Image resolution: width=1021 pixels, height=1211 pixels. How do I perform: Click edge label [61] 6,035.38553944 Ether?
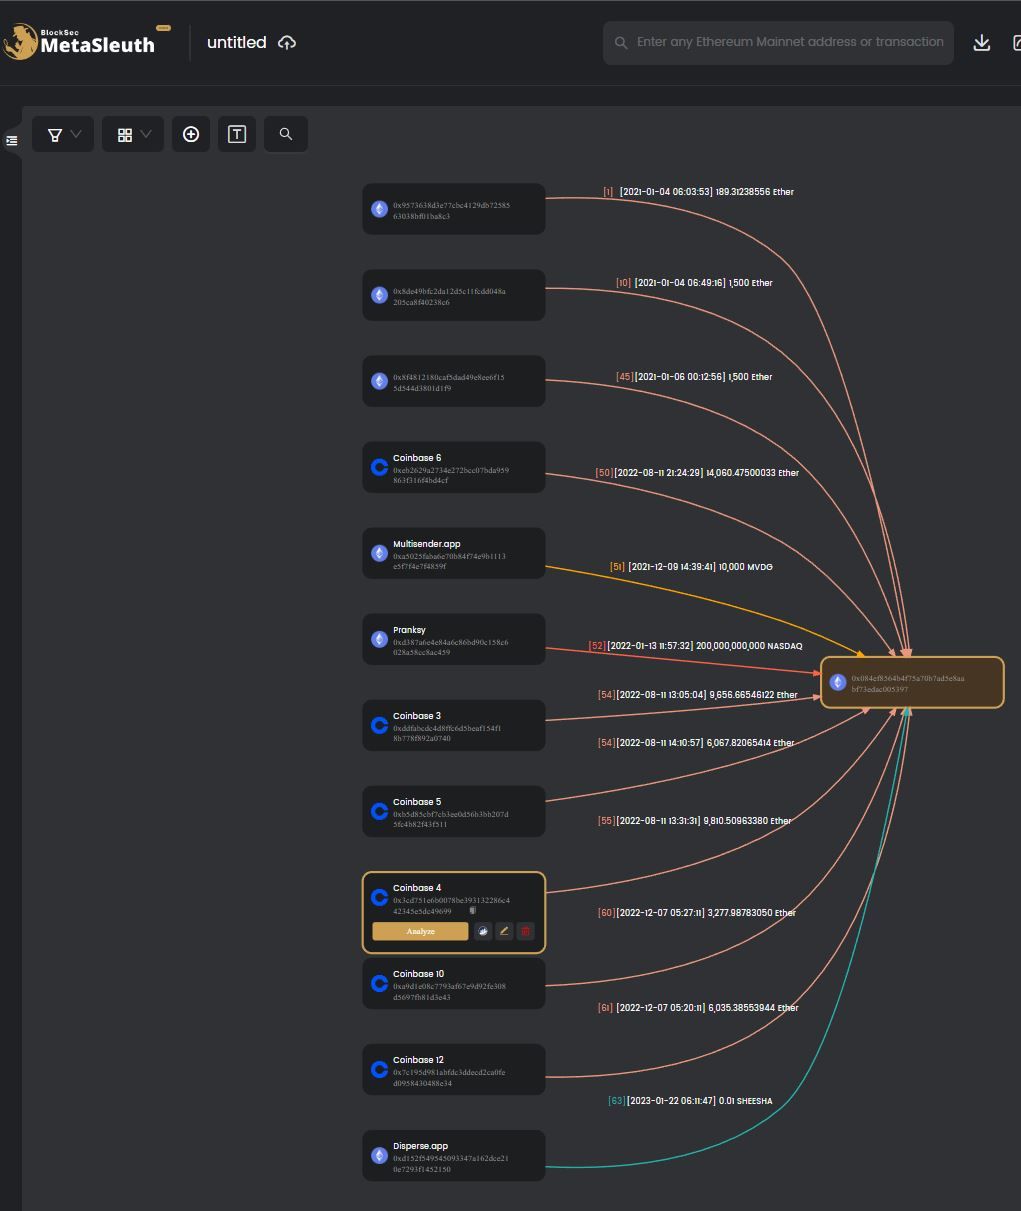[x=698, y=1008]
